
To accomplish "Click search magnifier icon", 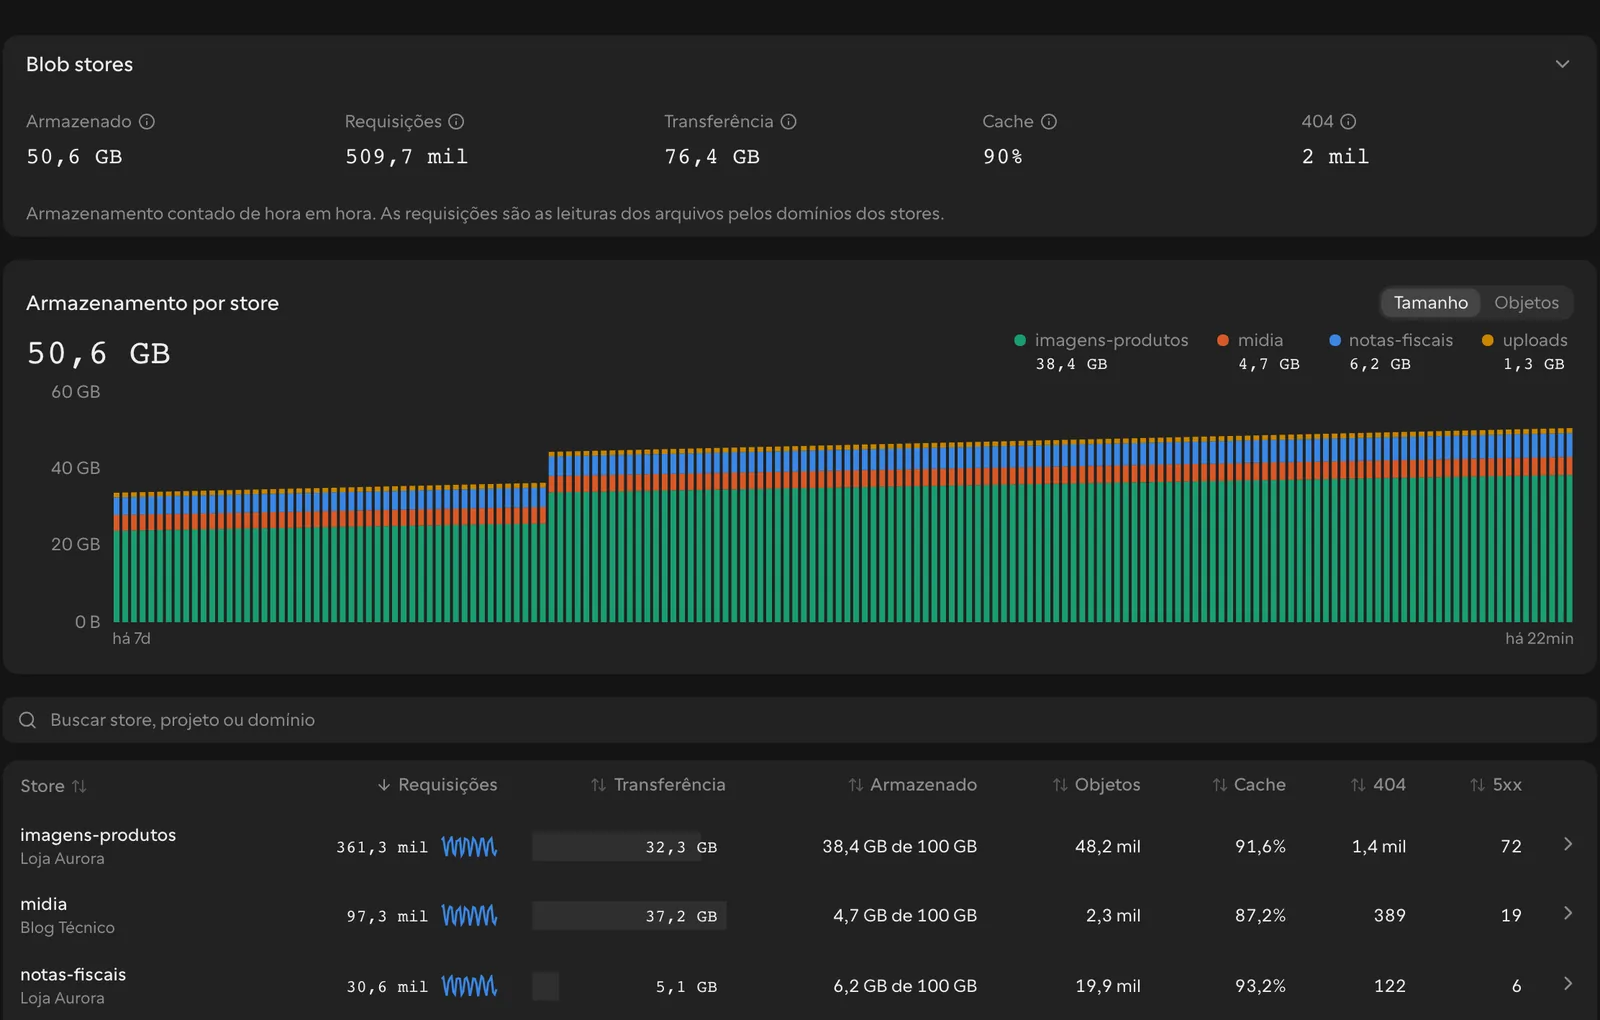I will click(28, 720).
